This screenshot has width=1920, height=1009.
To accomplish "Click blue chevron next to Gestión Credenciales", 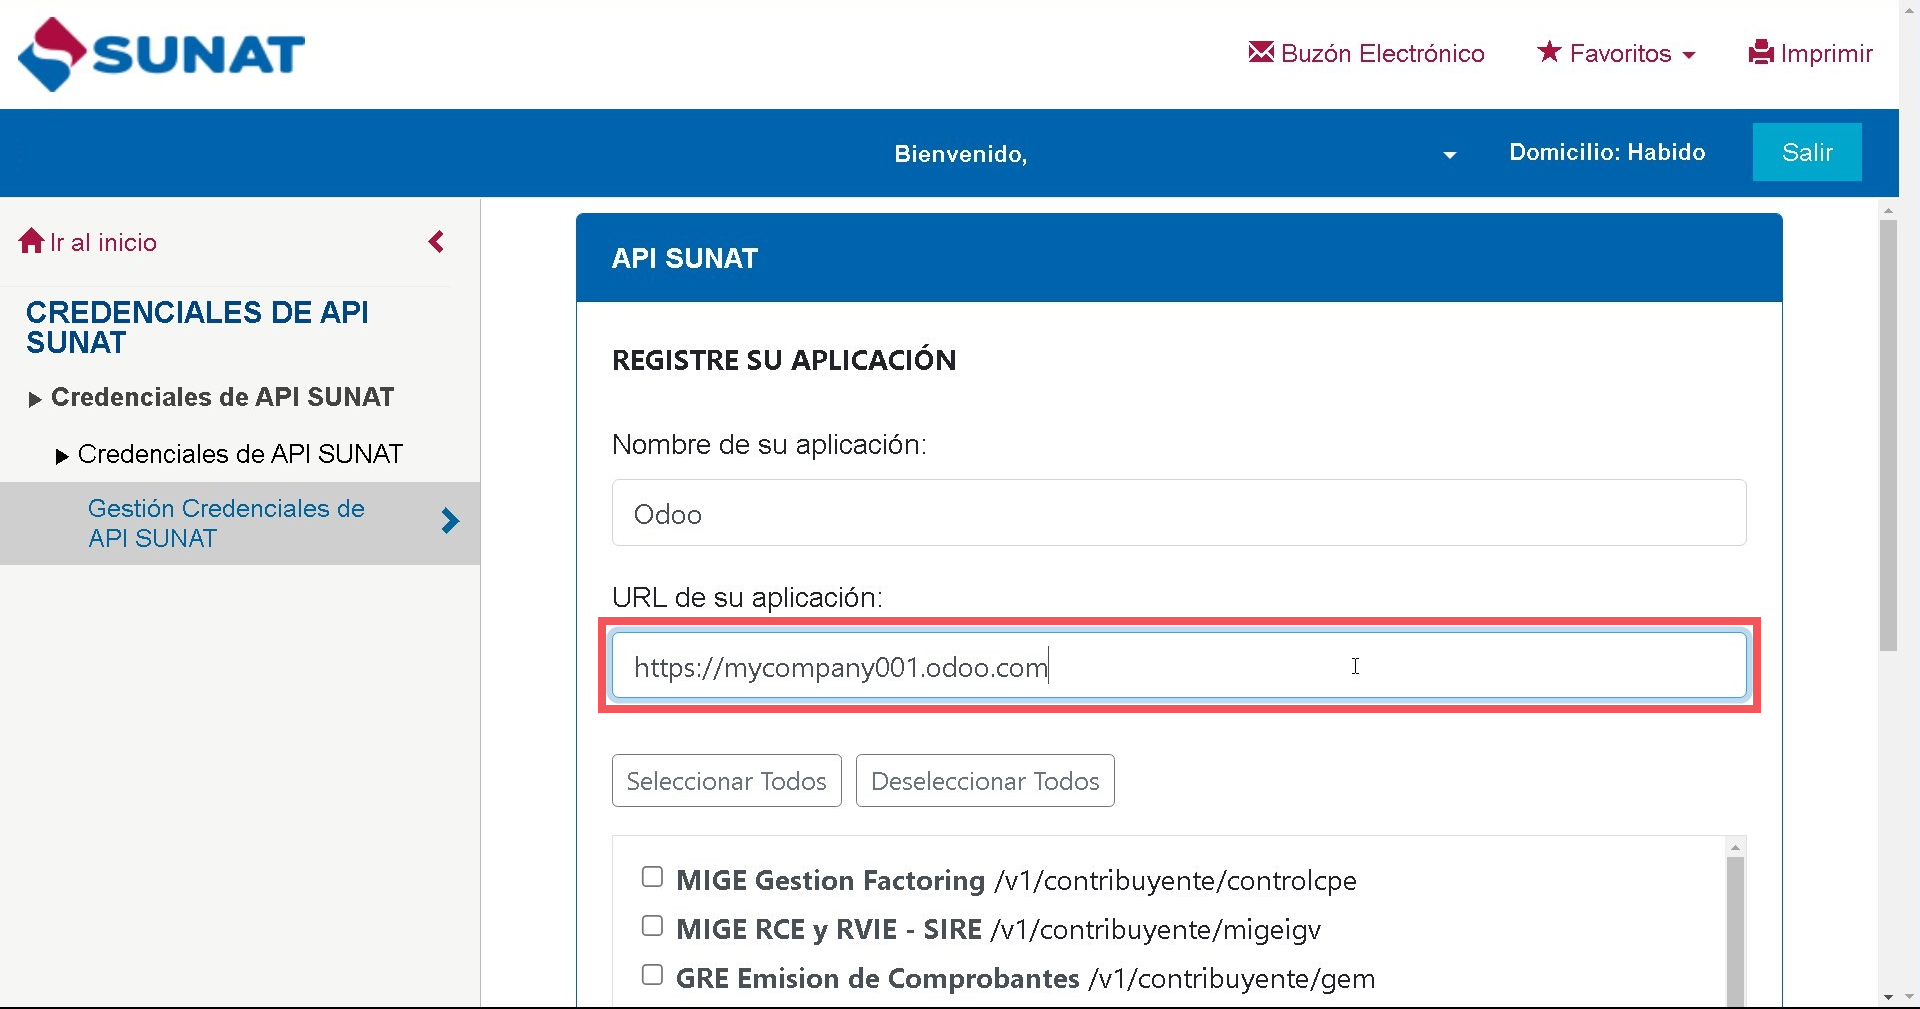I will tap(450, 520).
